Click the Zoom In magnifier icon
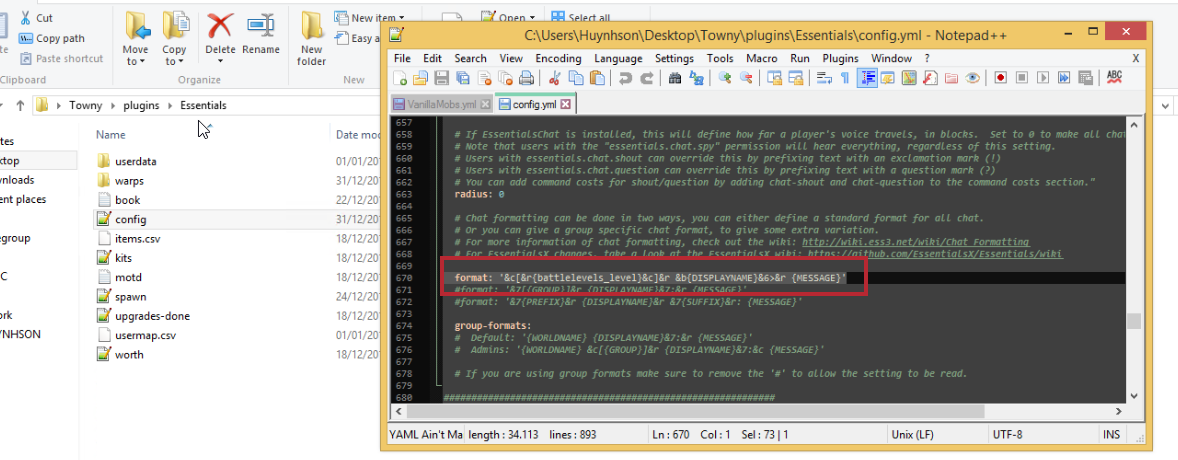The width and height of the screenshot is (1178, 460). [724, 78]
